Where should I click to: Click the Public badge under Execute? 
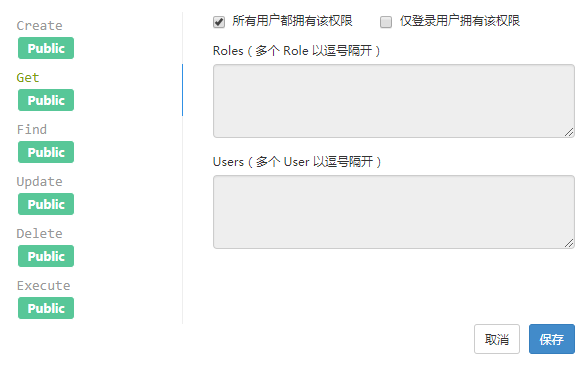click(x=46, y=308)
